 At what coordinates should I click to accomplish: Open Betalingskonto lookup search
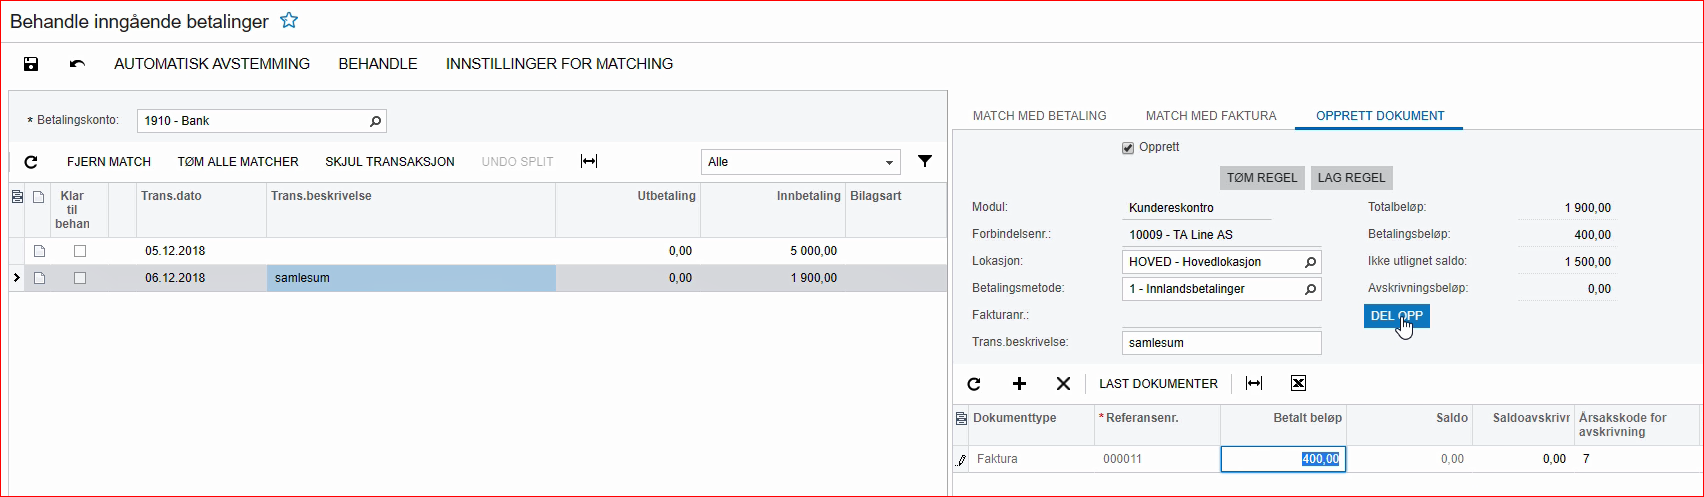click(x=375, y=121)
